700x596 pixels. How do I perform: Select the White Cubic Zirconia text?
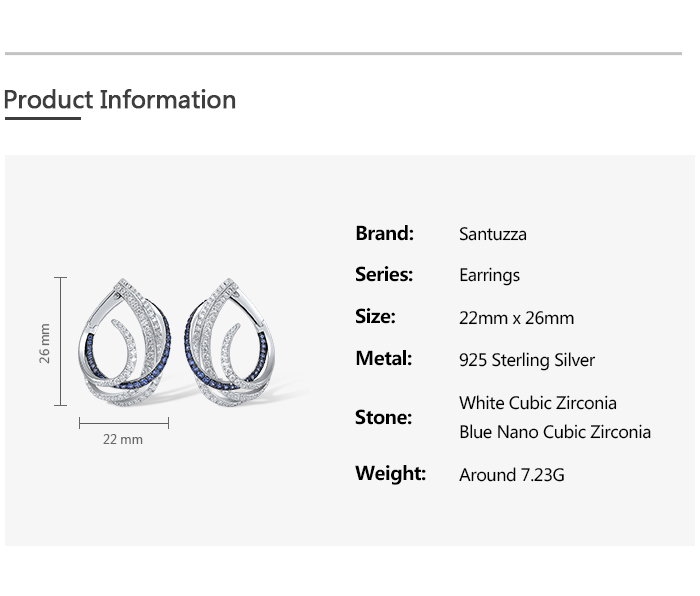538,403
